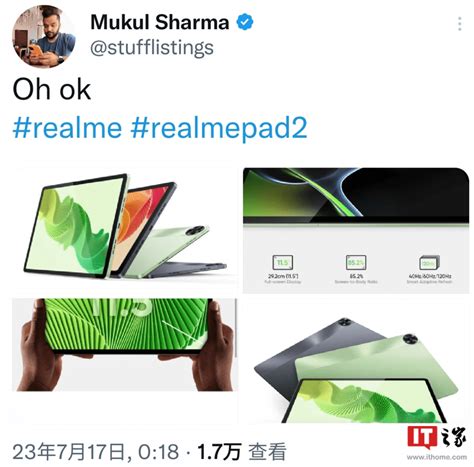Click the "Oh ok" tweet text
Screen dimensions: 474x467
[52, 89]
